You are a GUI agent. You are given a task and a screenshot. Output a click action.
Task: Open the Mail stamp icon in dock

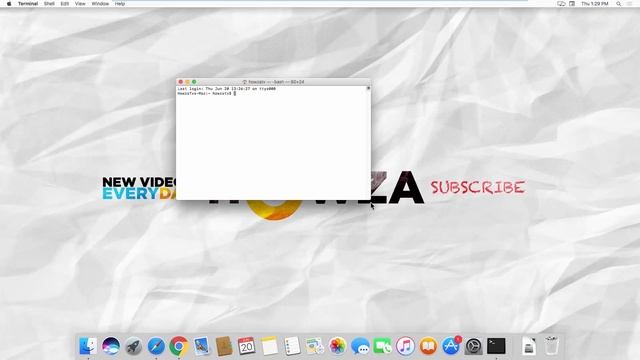point(201,346)
